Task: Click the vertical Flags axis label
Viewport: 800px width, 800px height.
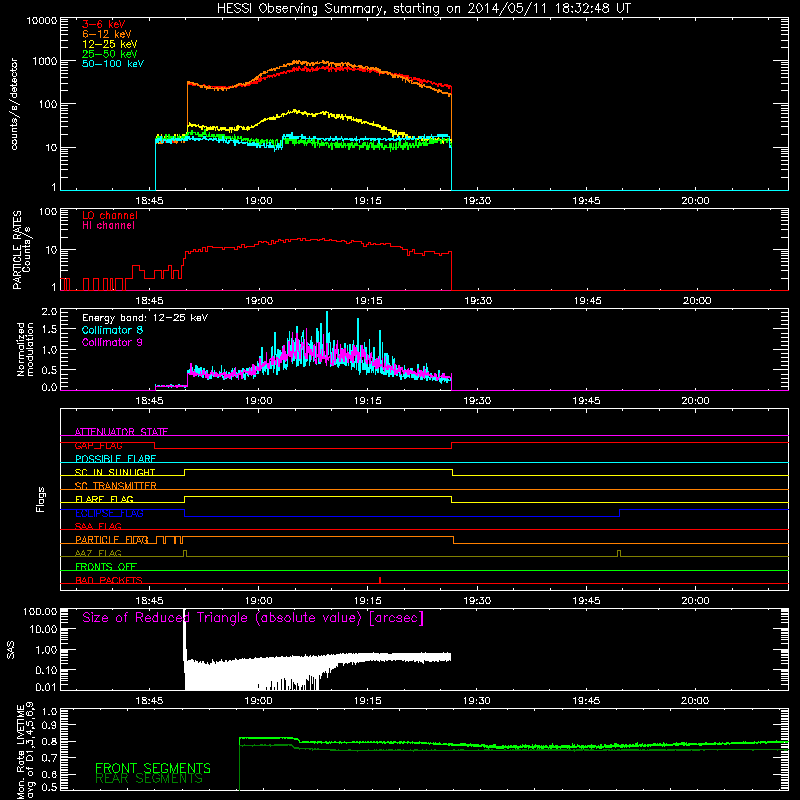Action: coord(41,499)
